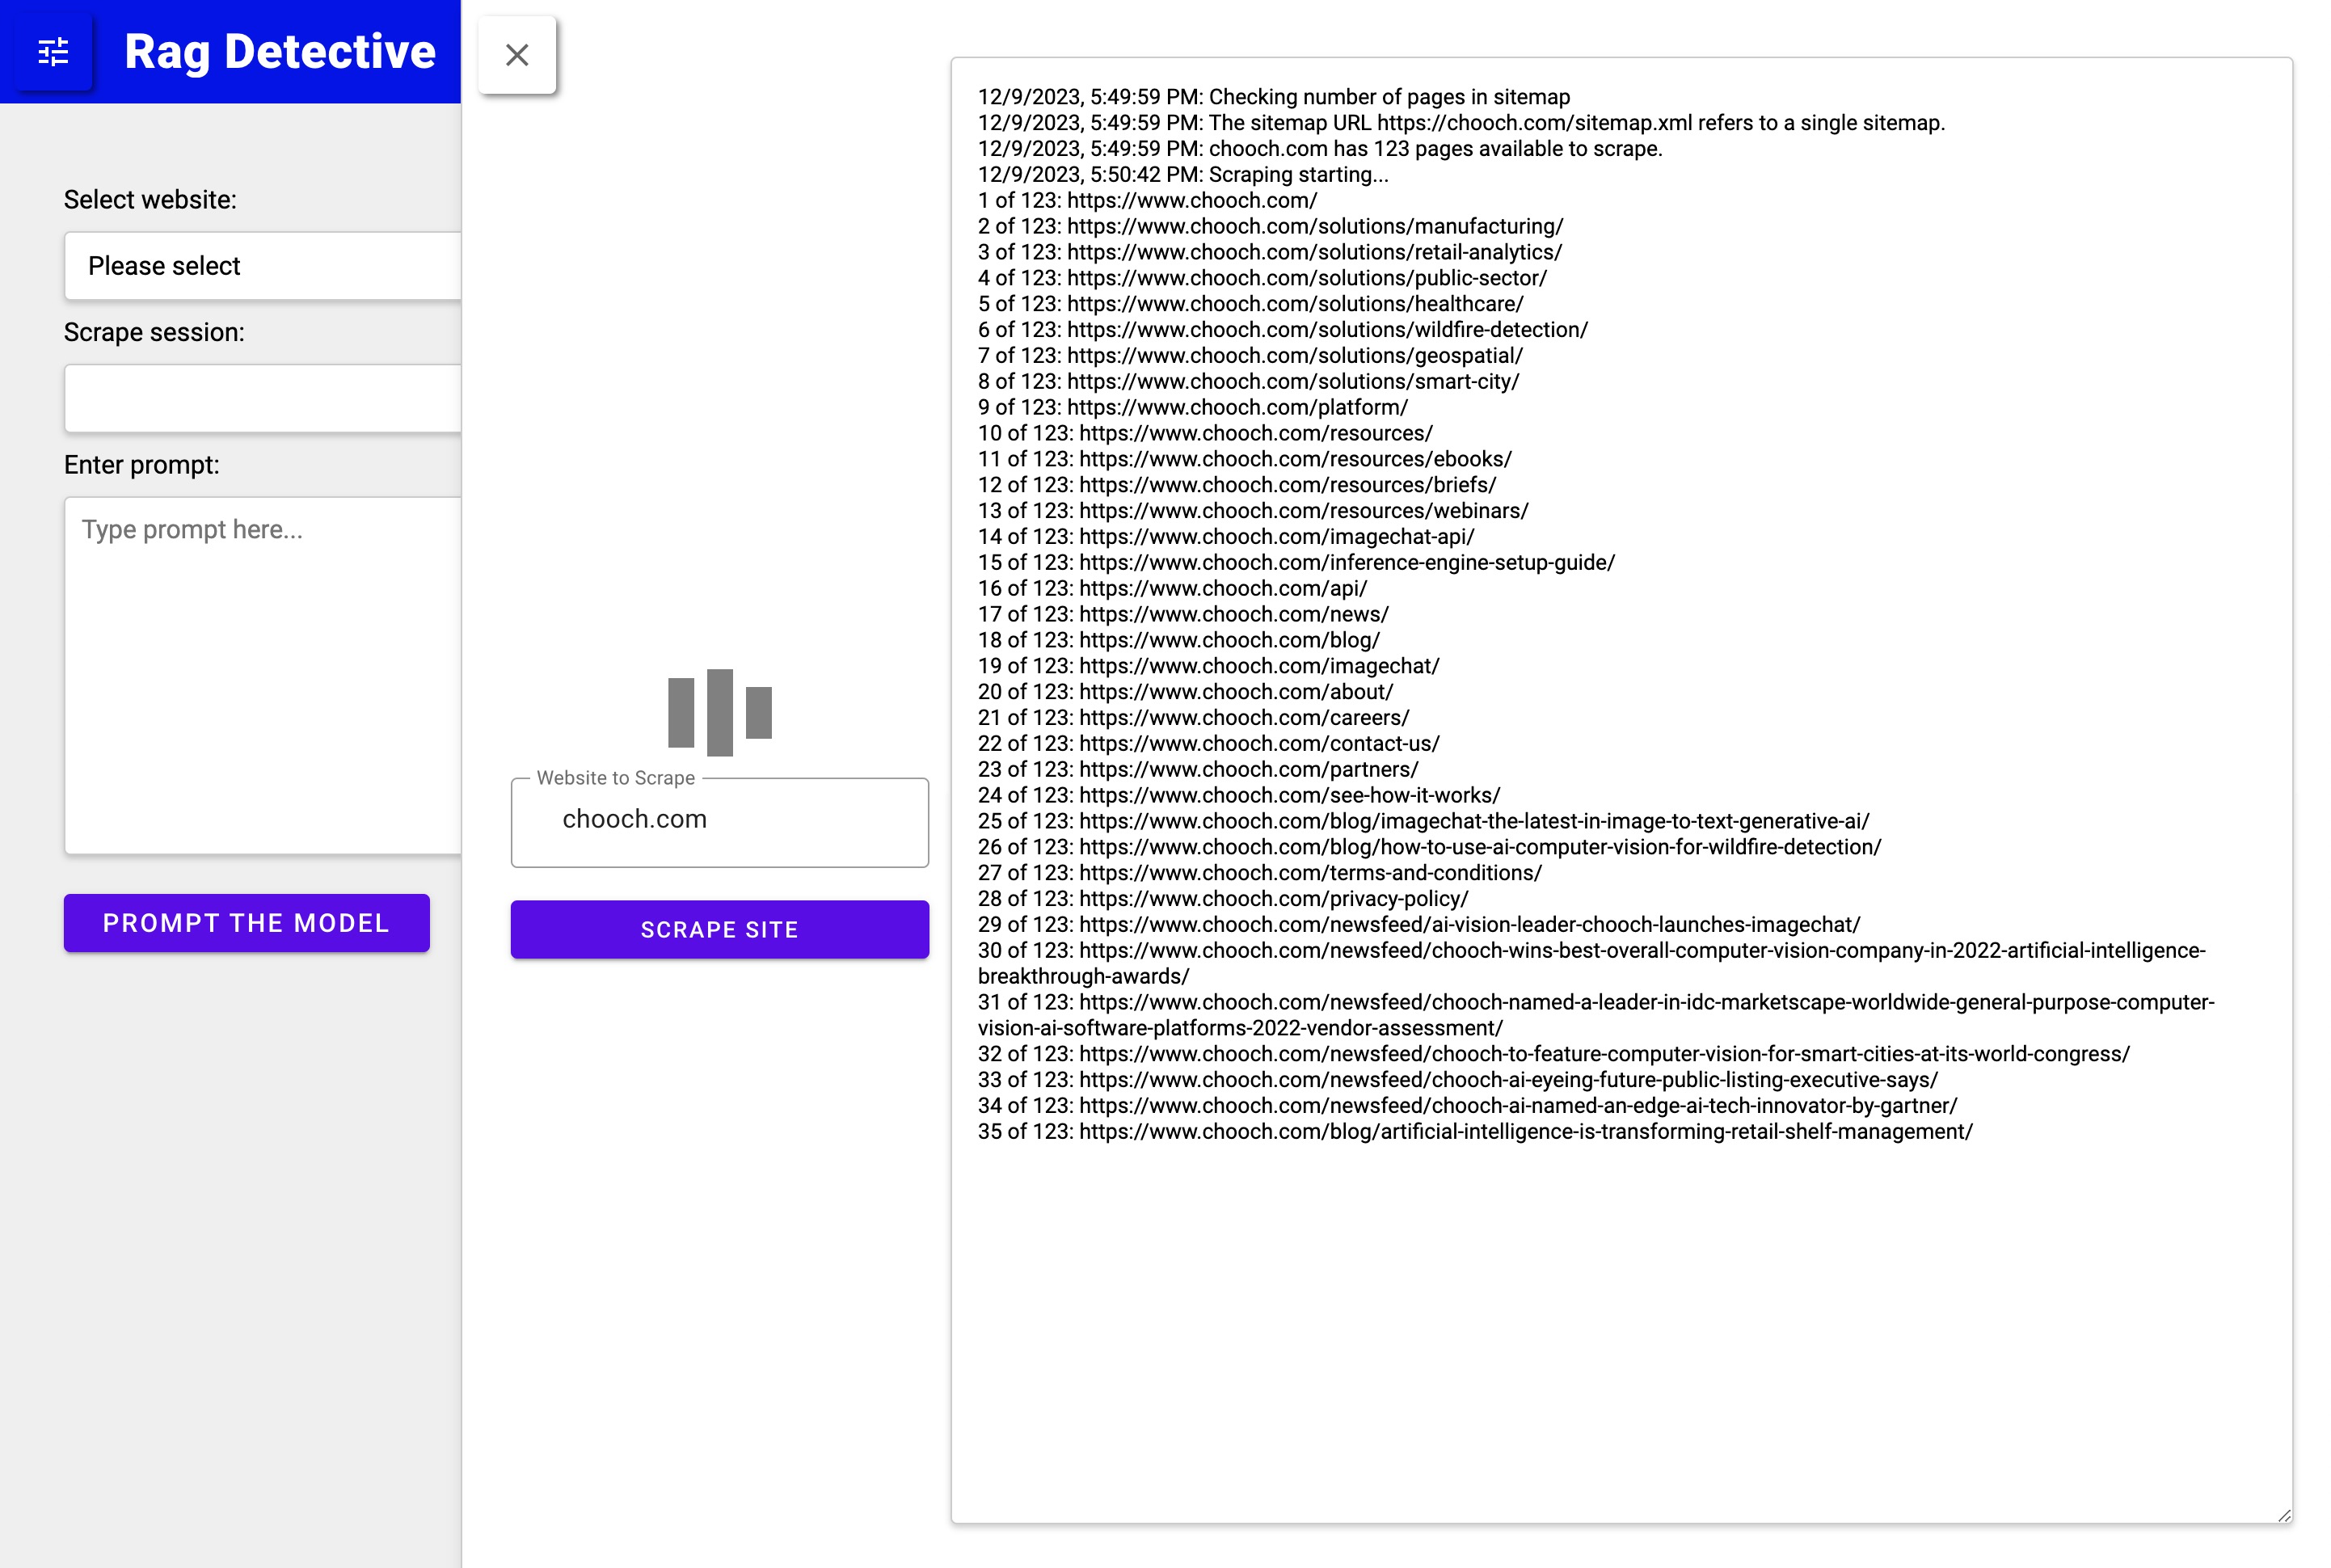Click the 'Enter prompt:' label
The width and height of the screenshot is (2331, 1568).
[141, 465]
